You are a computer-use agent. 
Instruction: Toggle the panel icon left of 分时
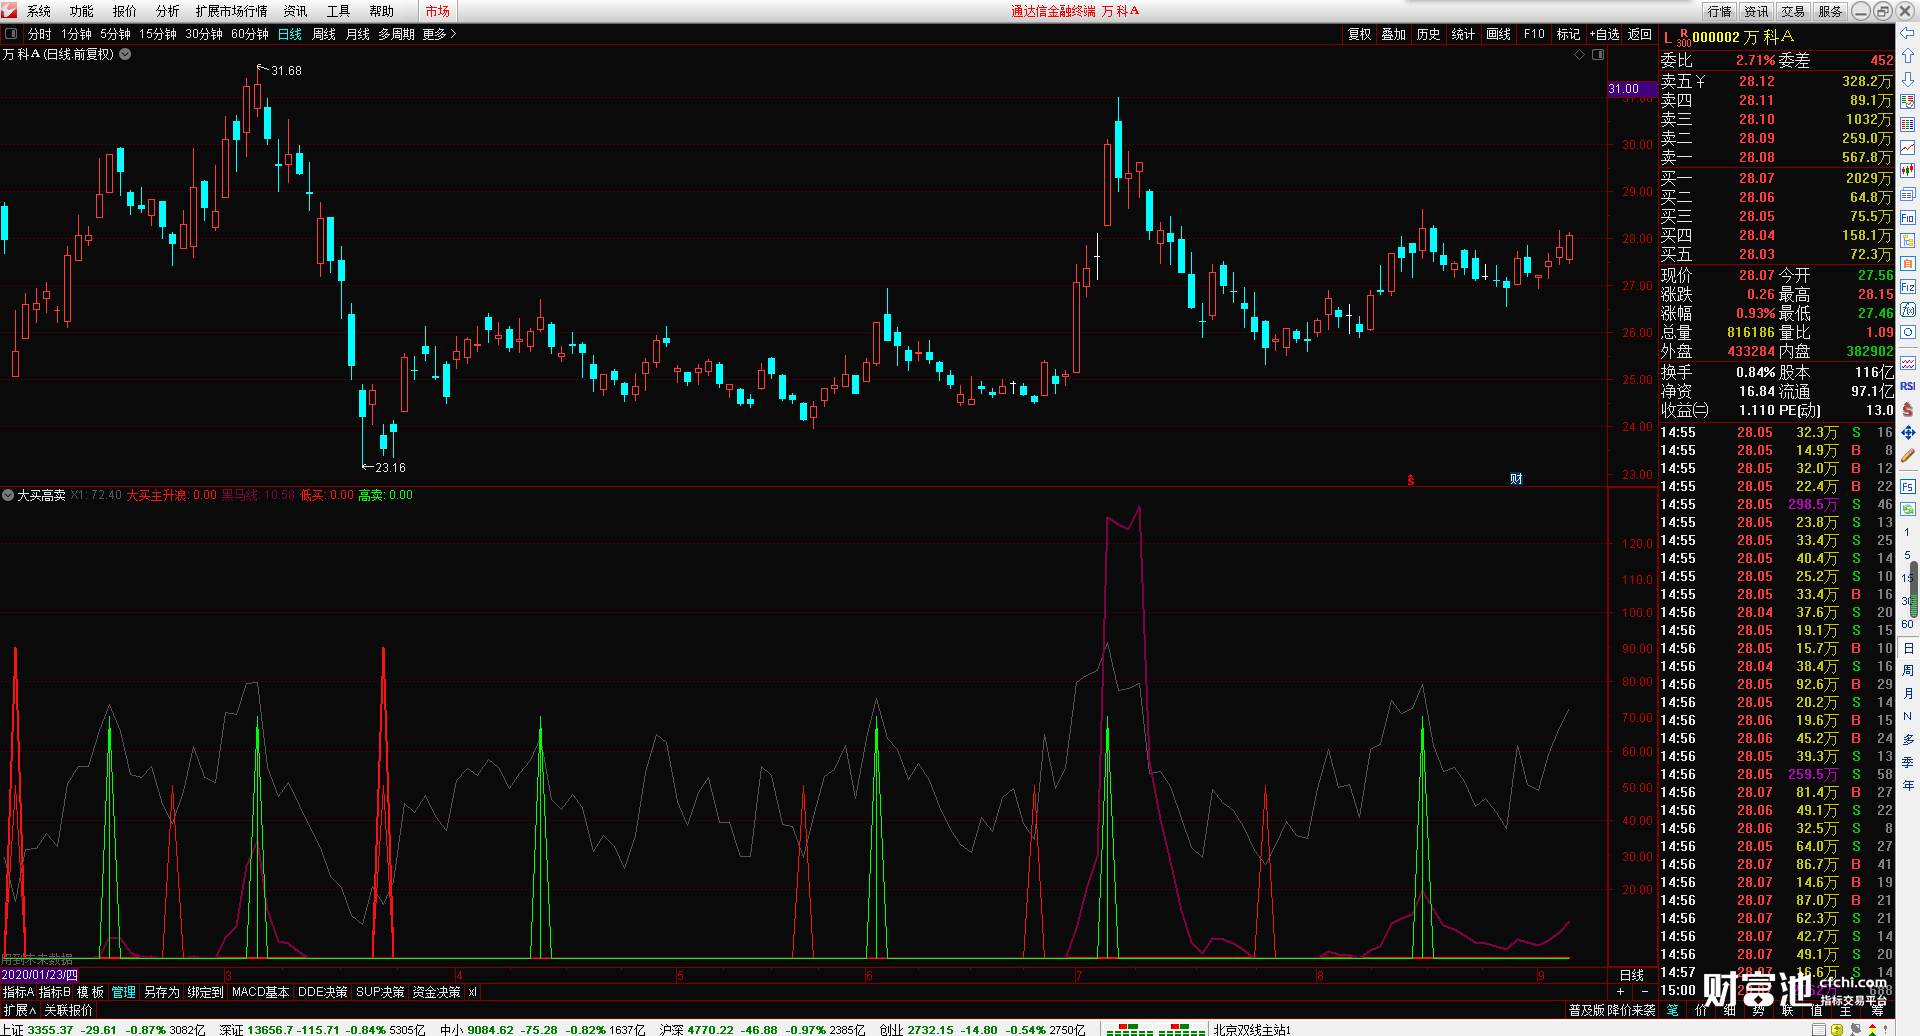click(x=11, y=34)
